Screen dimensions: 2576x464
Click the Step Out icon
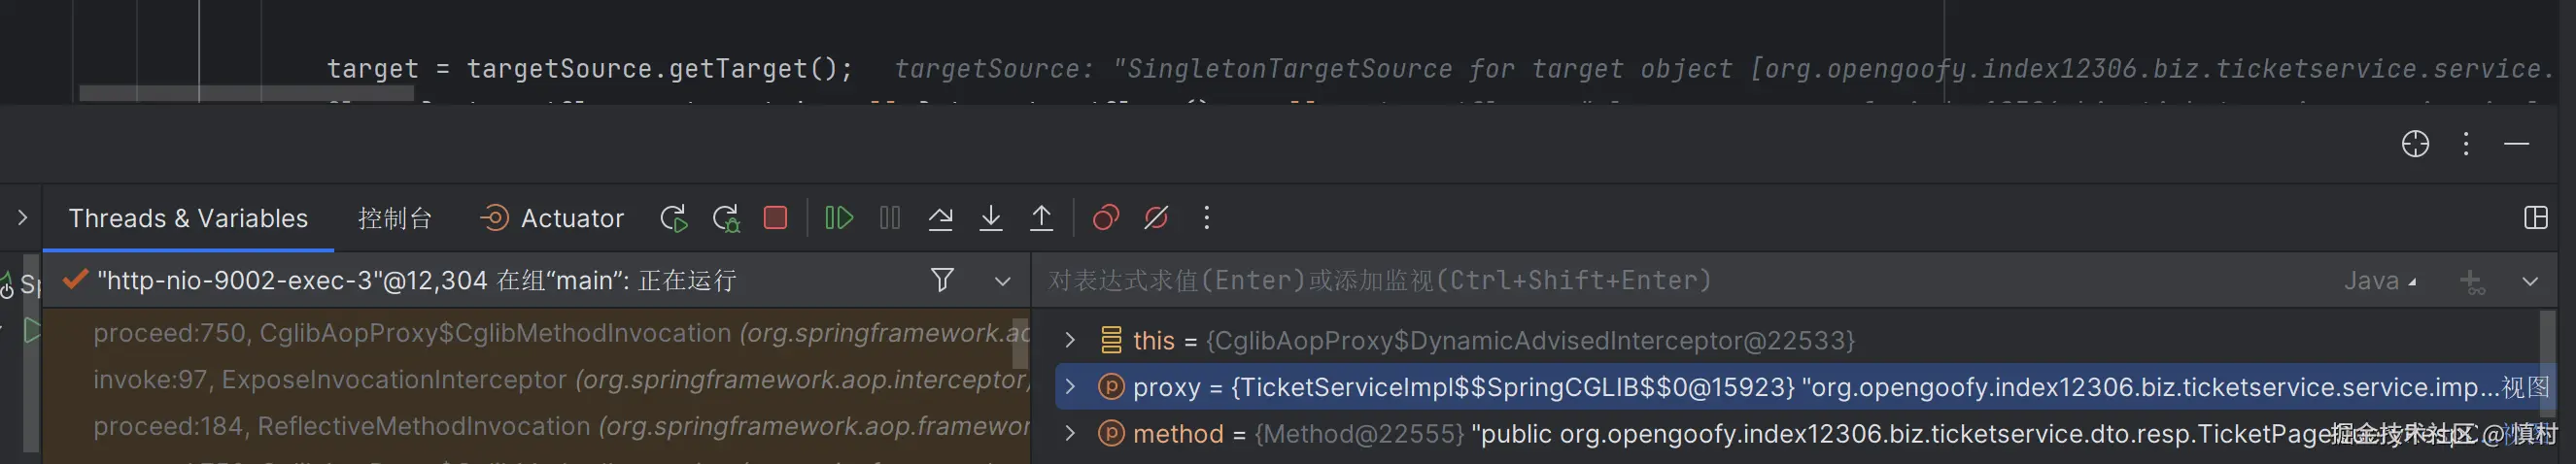tap(1041, 218)
